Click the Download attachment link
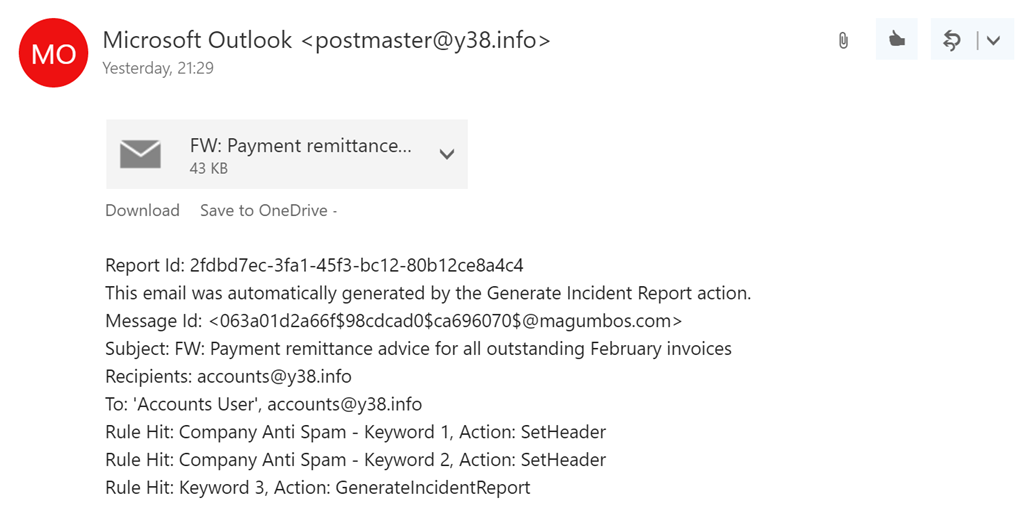The image size is (1024, 523). (x=142, y=210)
